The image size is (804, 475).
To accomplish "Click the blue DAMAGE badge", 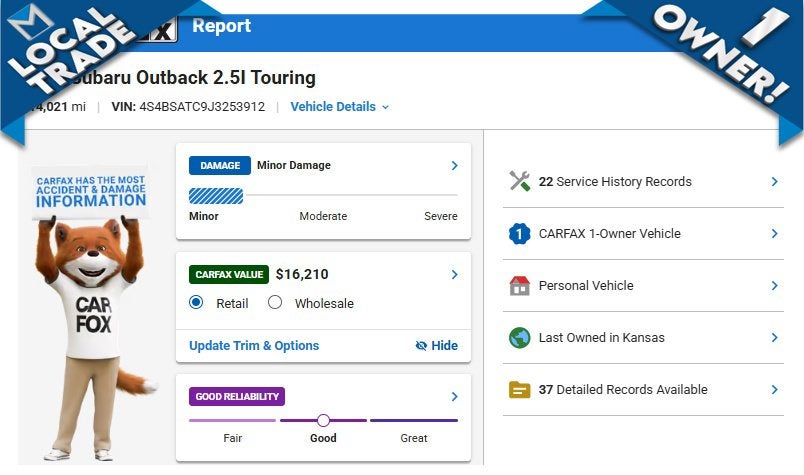I will [219, 165].
